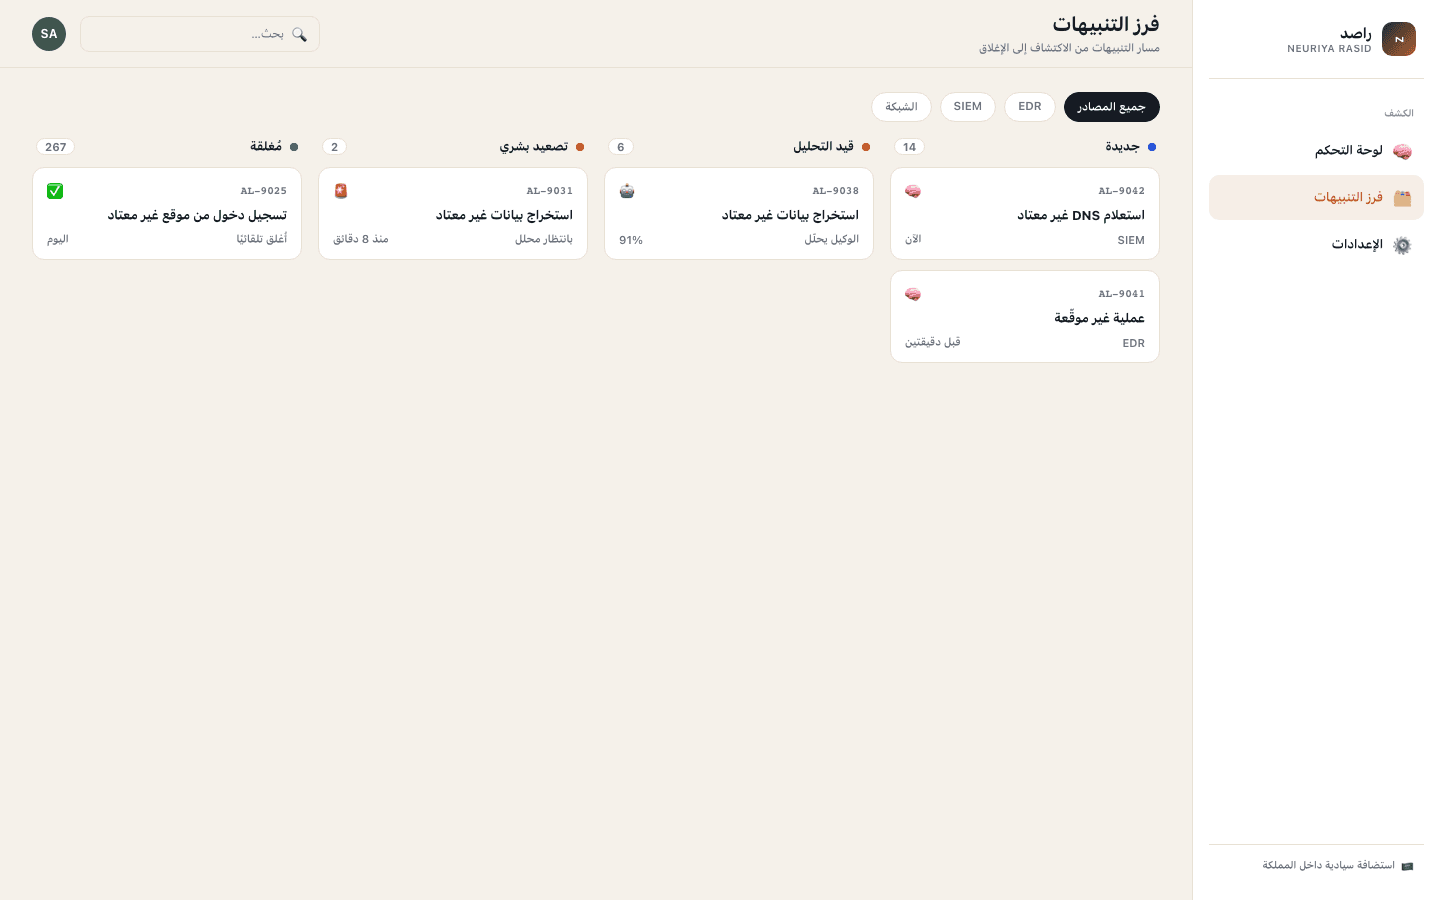
Task: Open the استعلام DNS غير معتاد alert card
Action: (1025, 214)
